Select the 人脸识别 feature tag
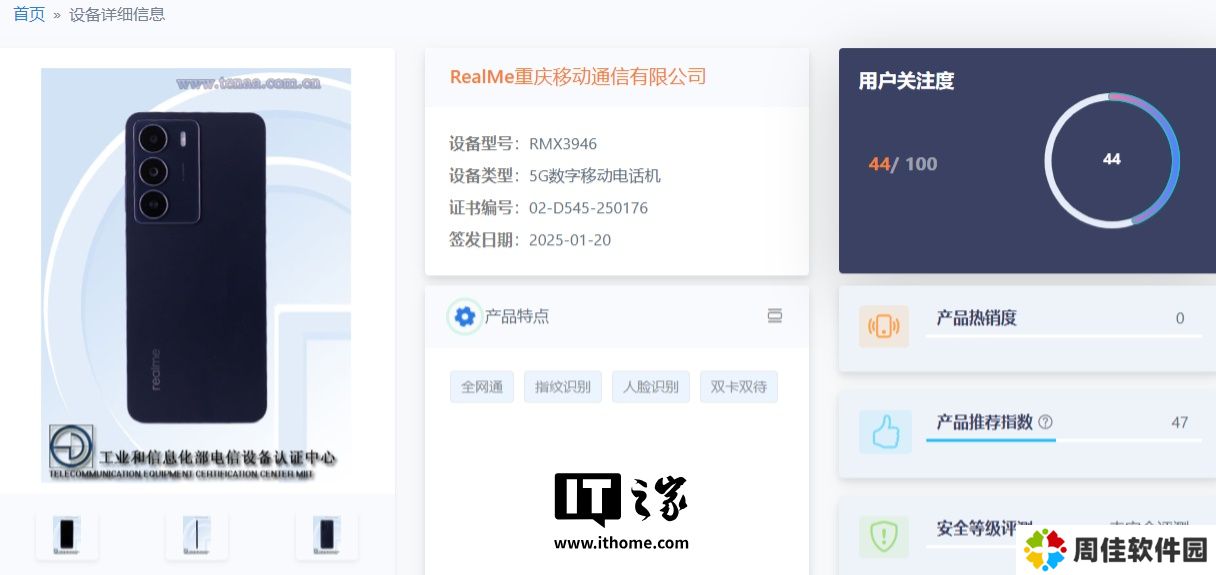This screenshot has width=1216, height=575. click(x=651, y=387)
